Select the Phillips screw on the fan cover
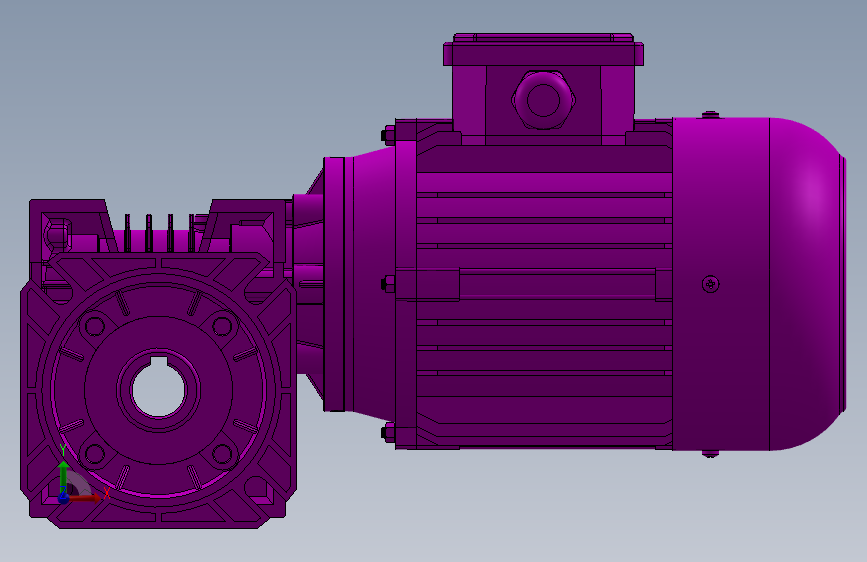Screen dimensions: 867x562 click(711, 284)
